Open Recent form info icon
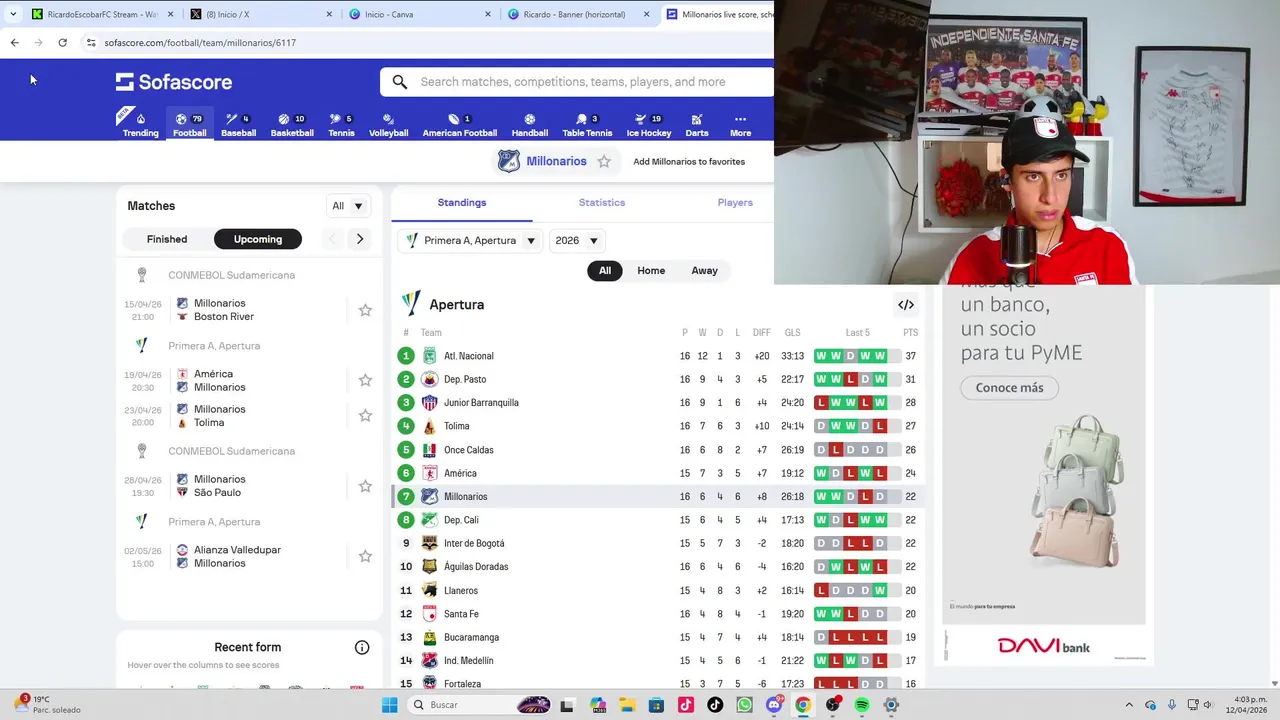This screenshot has width=1280, height=720. click(x=362, y=647)
